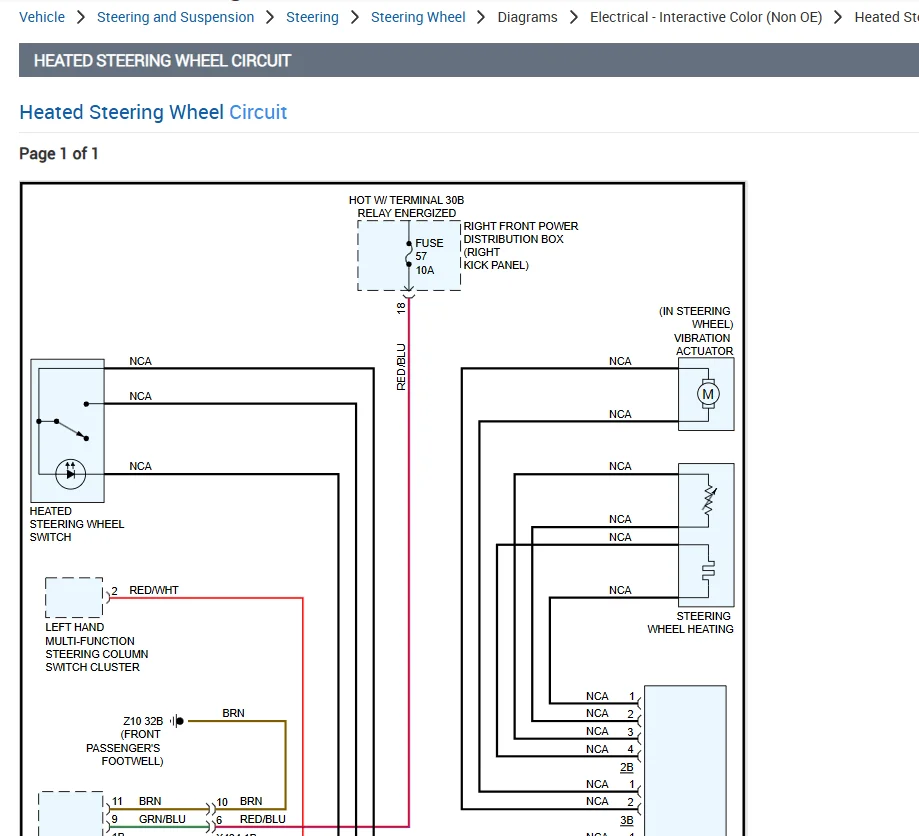Viewport: 919px width, 836px height.
Task: Go to Steering and Suspension breadcrumb
Action: click(175, 17)
